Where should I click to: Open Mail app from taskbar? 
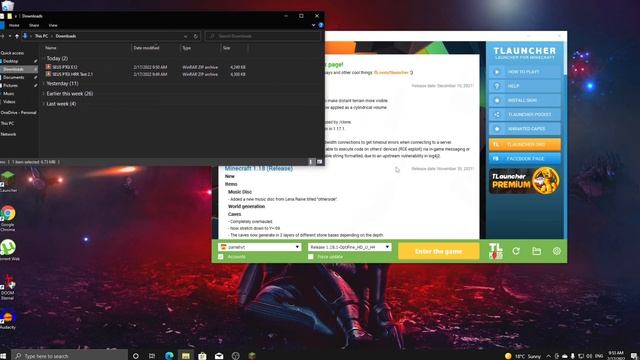coord(219,356)
